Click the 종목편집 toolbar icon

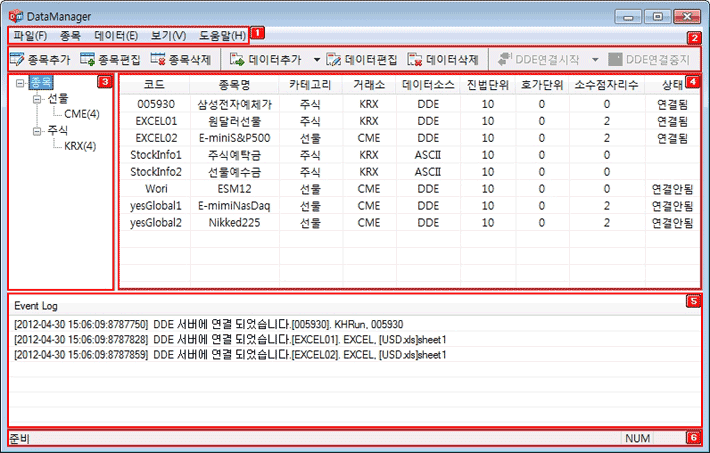point(88,60)
